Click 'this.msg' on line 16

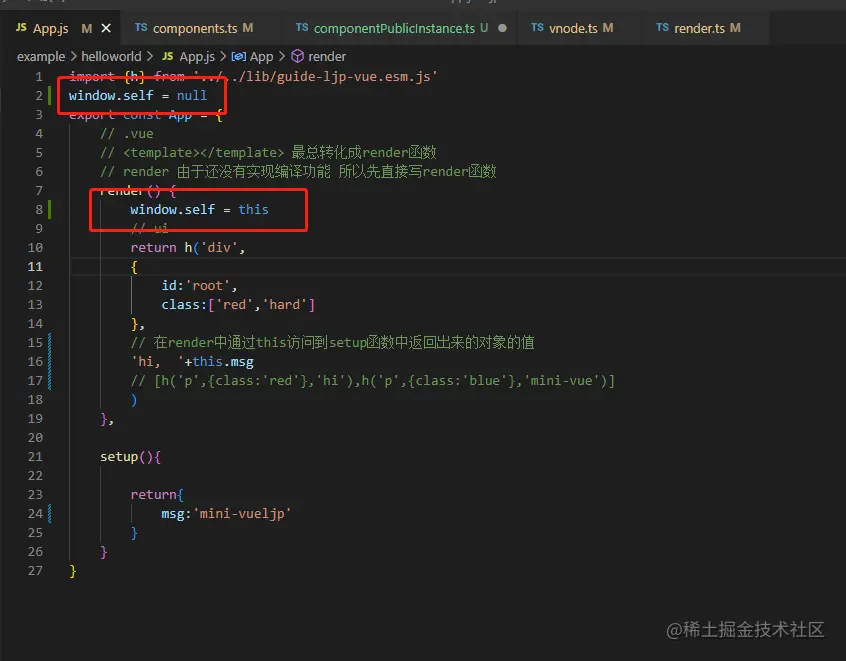[223, 362]
